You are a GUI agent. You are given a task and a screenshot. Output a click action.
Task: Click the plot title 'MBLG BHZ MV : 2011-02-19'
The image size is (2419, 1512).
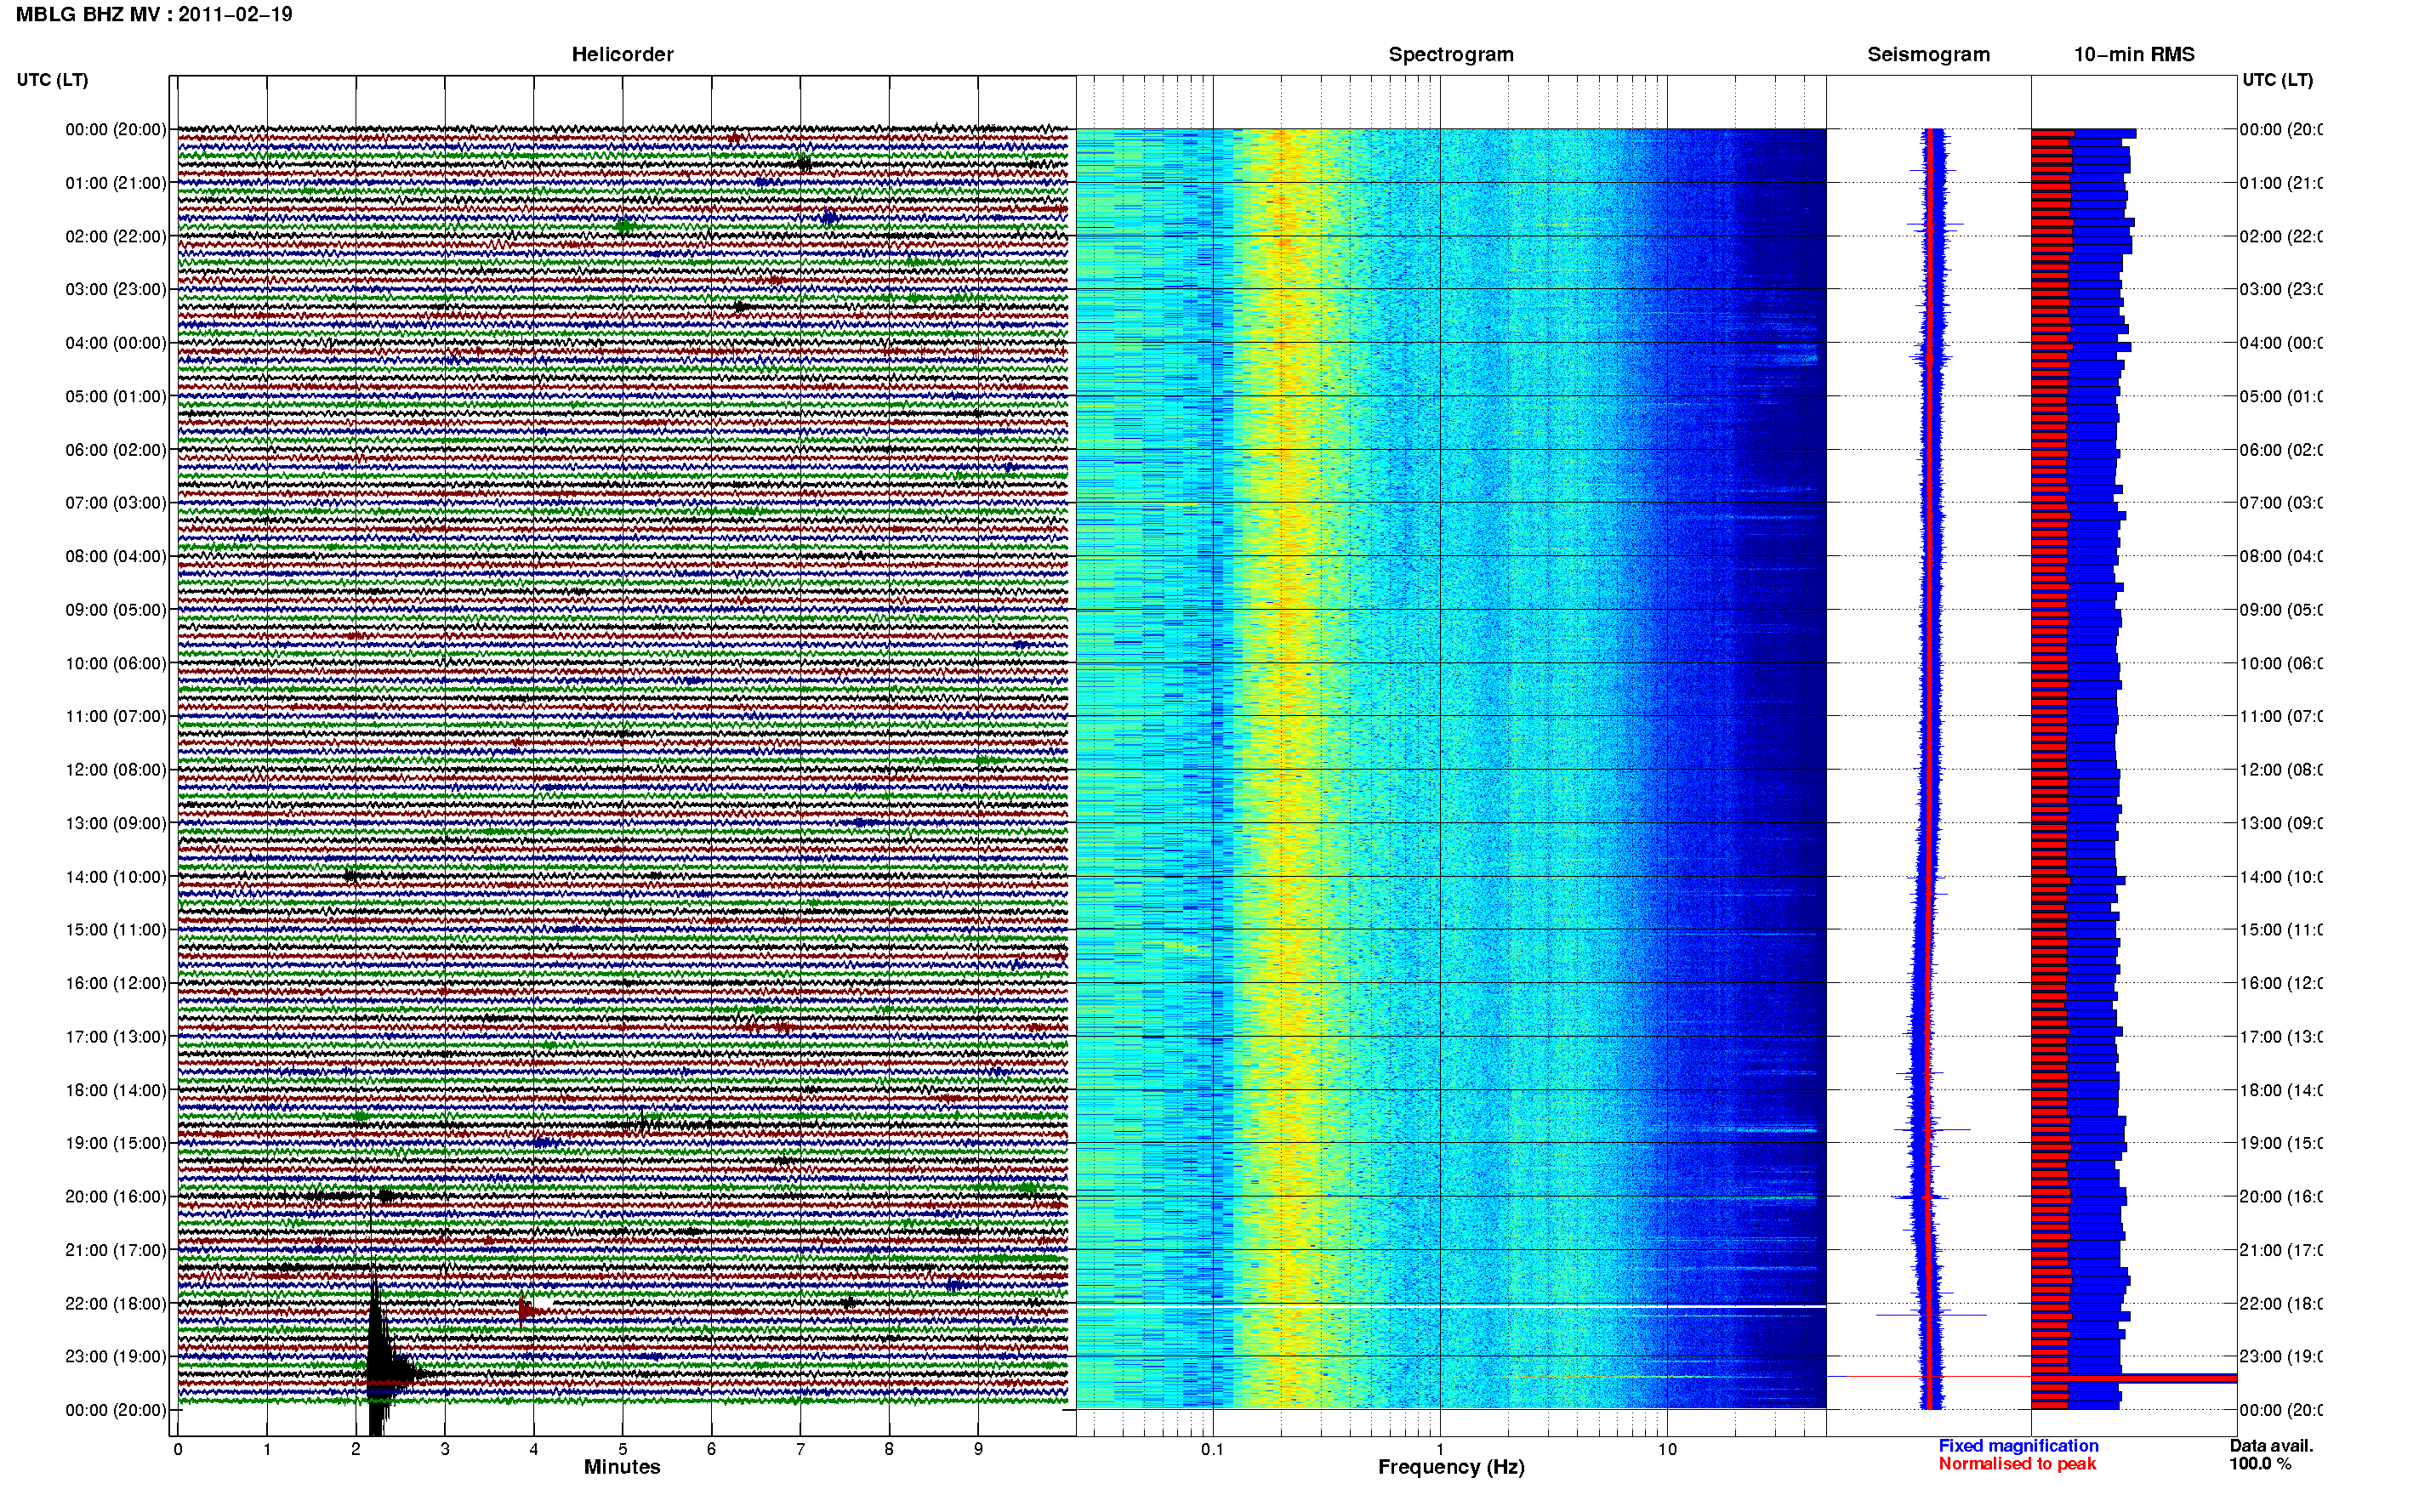[154, 15]
